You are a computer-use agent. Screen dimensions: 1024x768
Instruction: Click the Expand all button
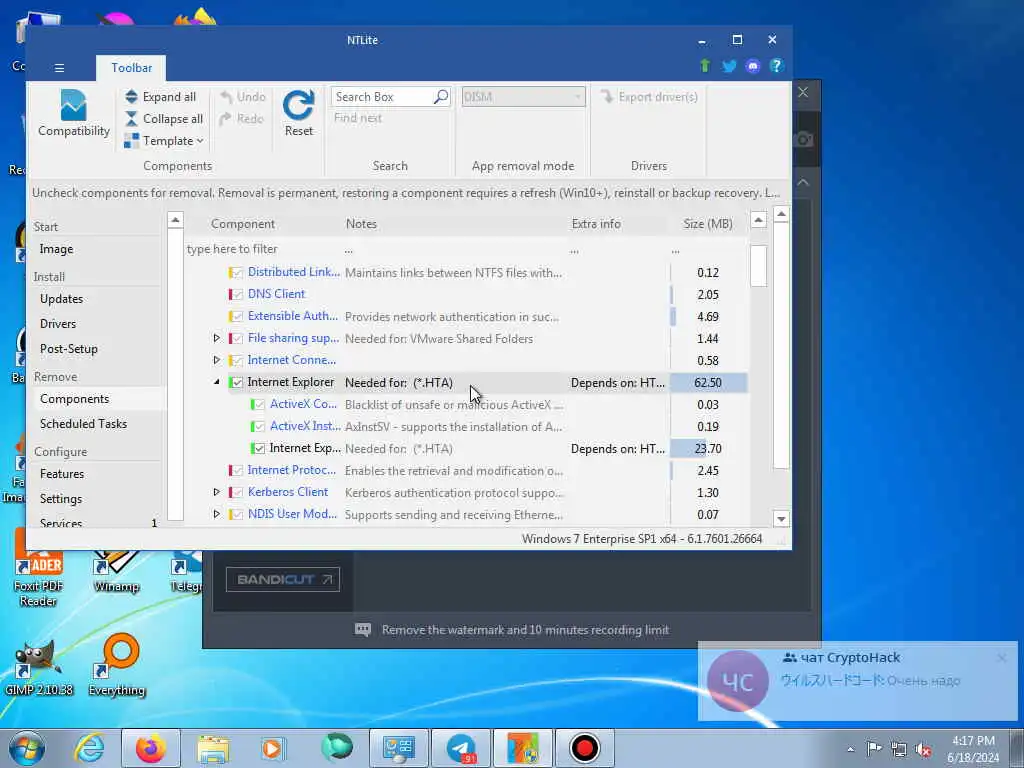click(x=161, y=97)
